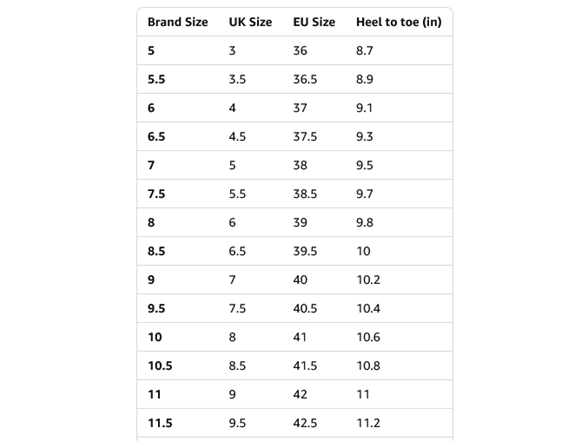
Task: Select brand size 9 cell
Action: [151, 280]
